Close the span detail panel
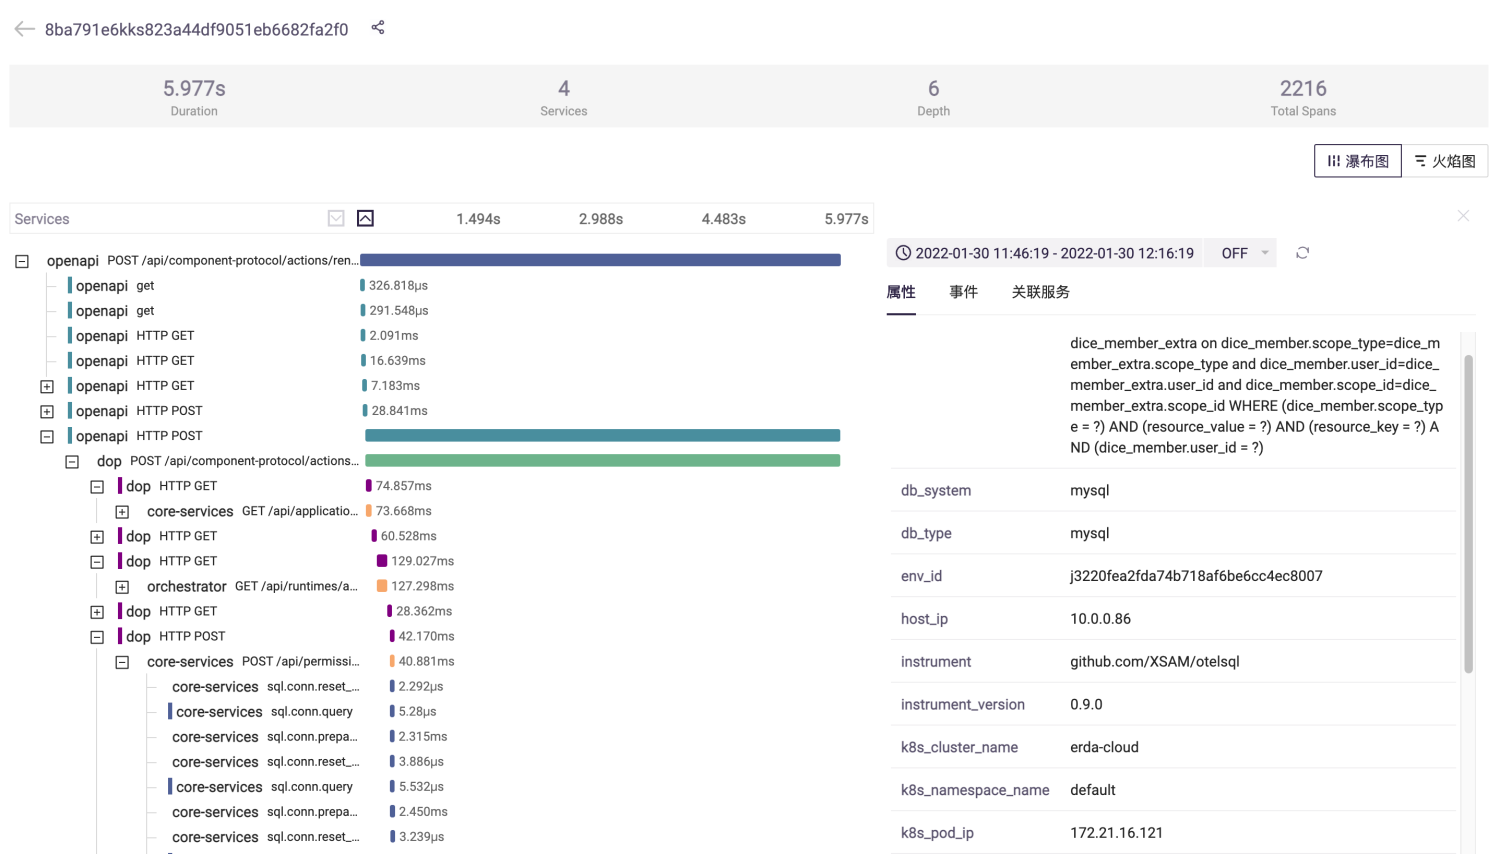 pyautogui.click(x=1463, y=216)
